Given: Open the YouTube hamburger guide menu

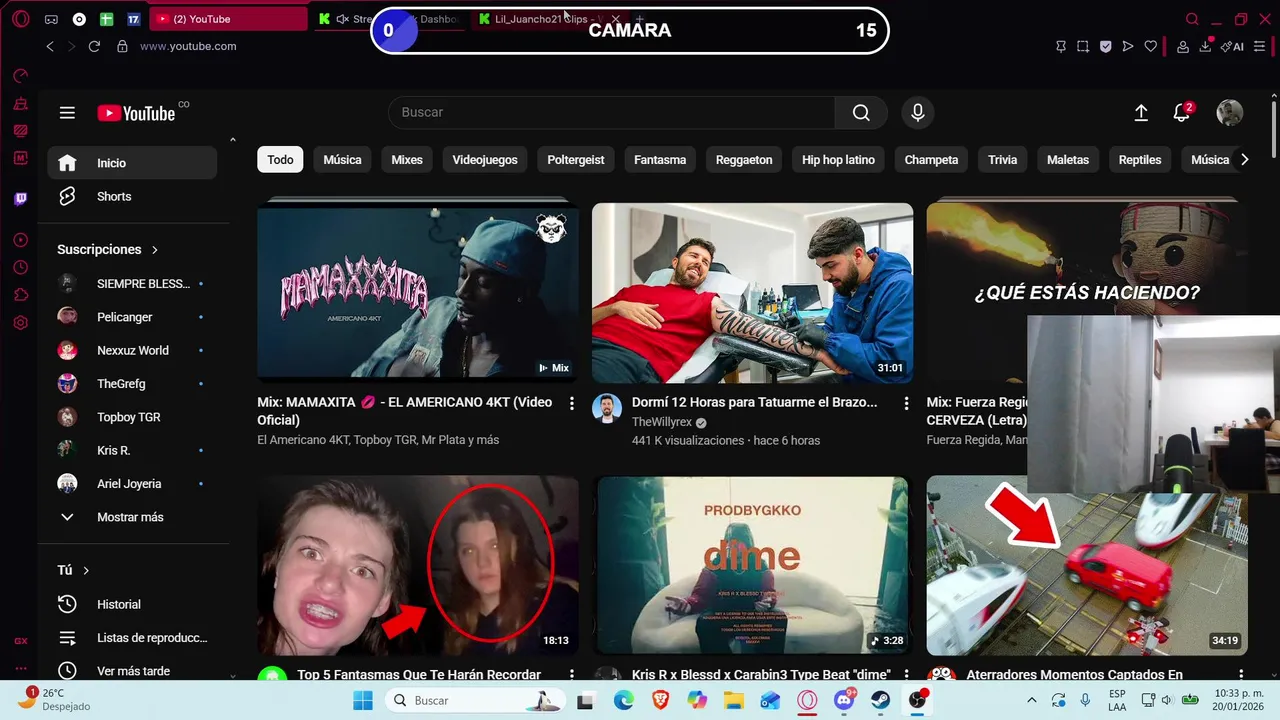Looking at the screenshot, I should (67, 113).
